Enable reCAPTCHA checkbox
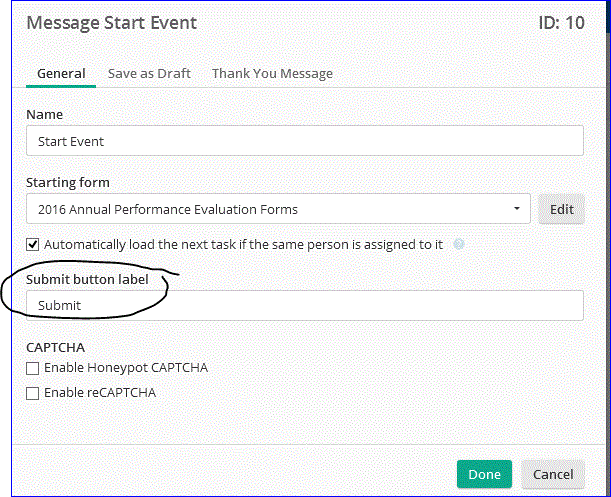Image resolution: width=611 pixels, height=497 pixels. click(33, 393)
